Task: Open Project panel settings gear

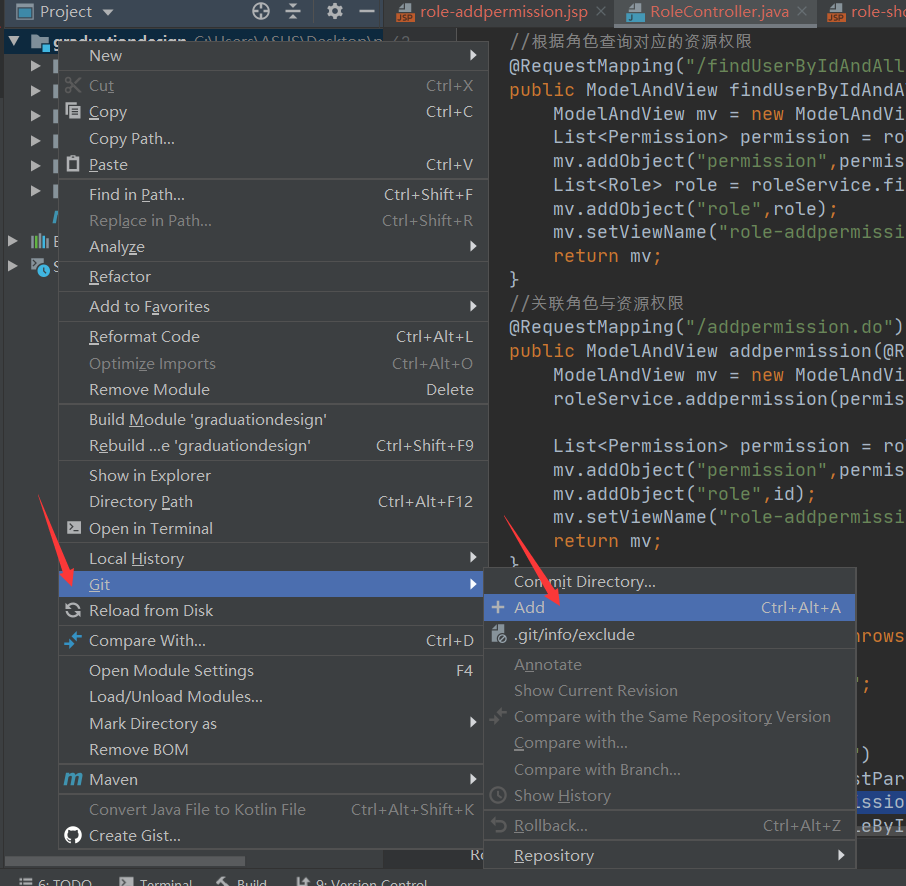Action: point(335,11)
